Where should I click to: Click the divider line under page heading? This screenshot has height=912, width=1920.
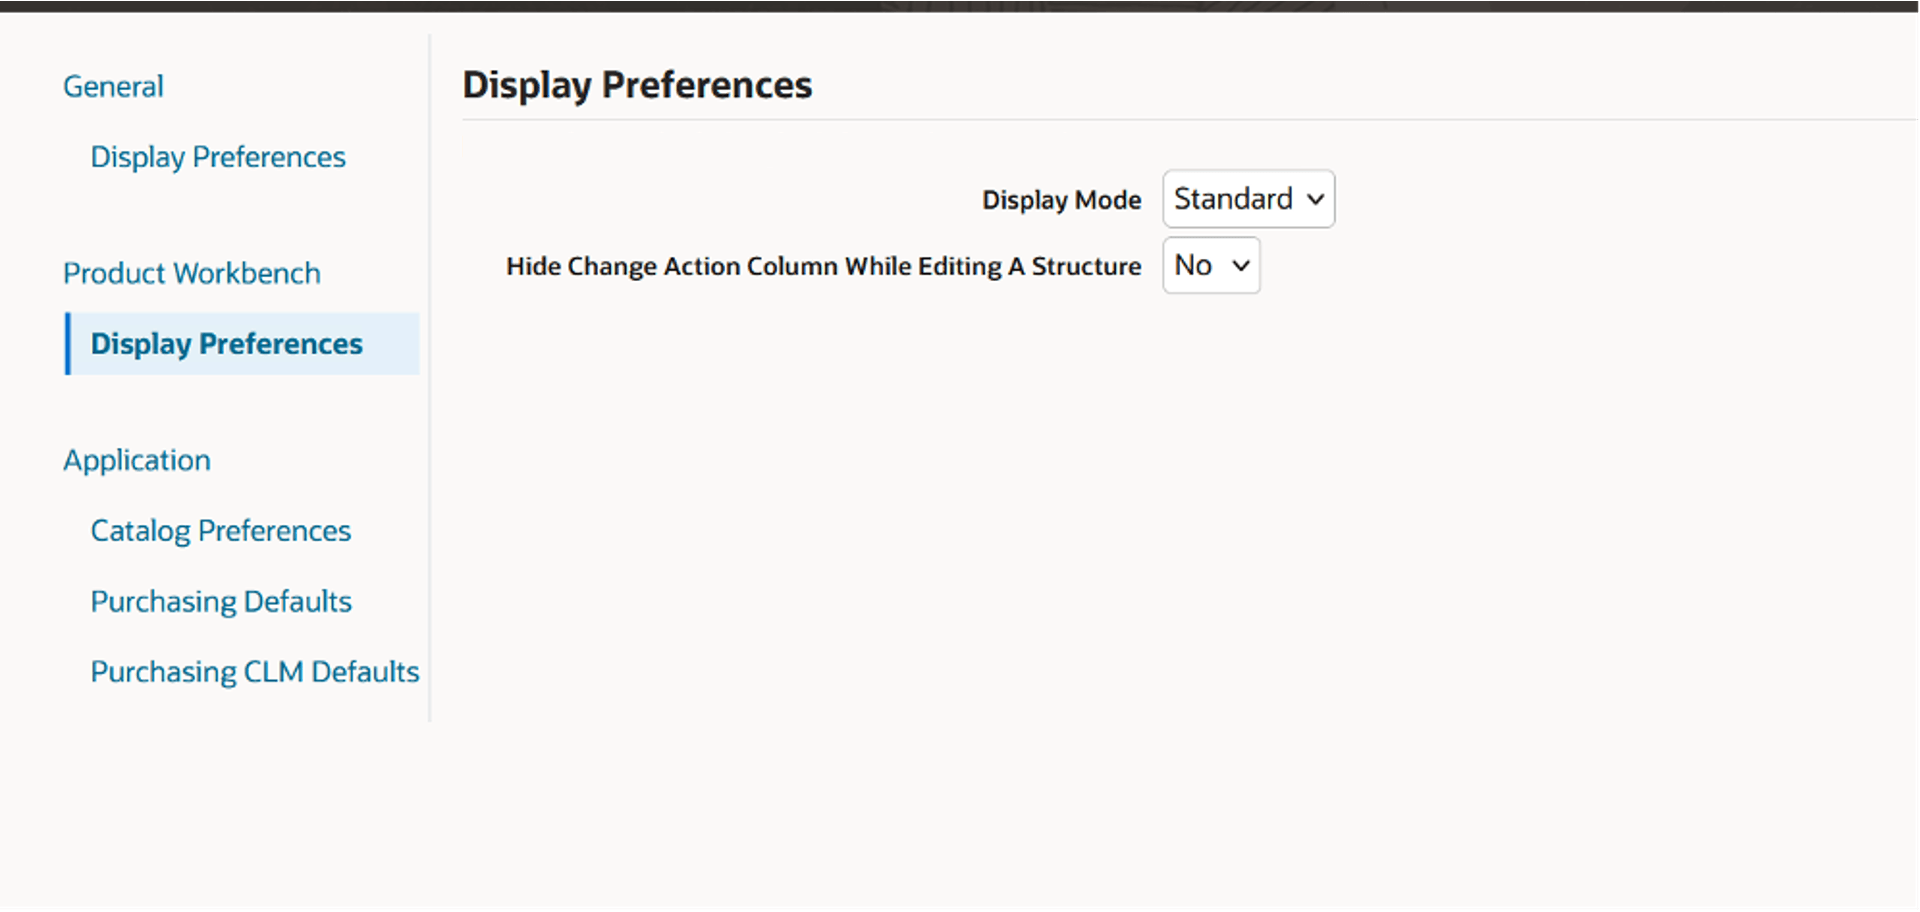click(x=1190, y=120)
